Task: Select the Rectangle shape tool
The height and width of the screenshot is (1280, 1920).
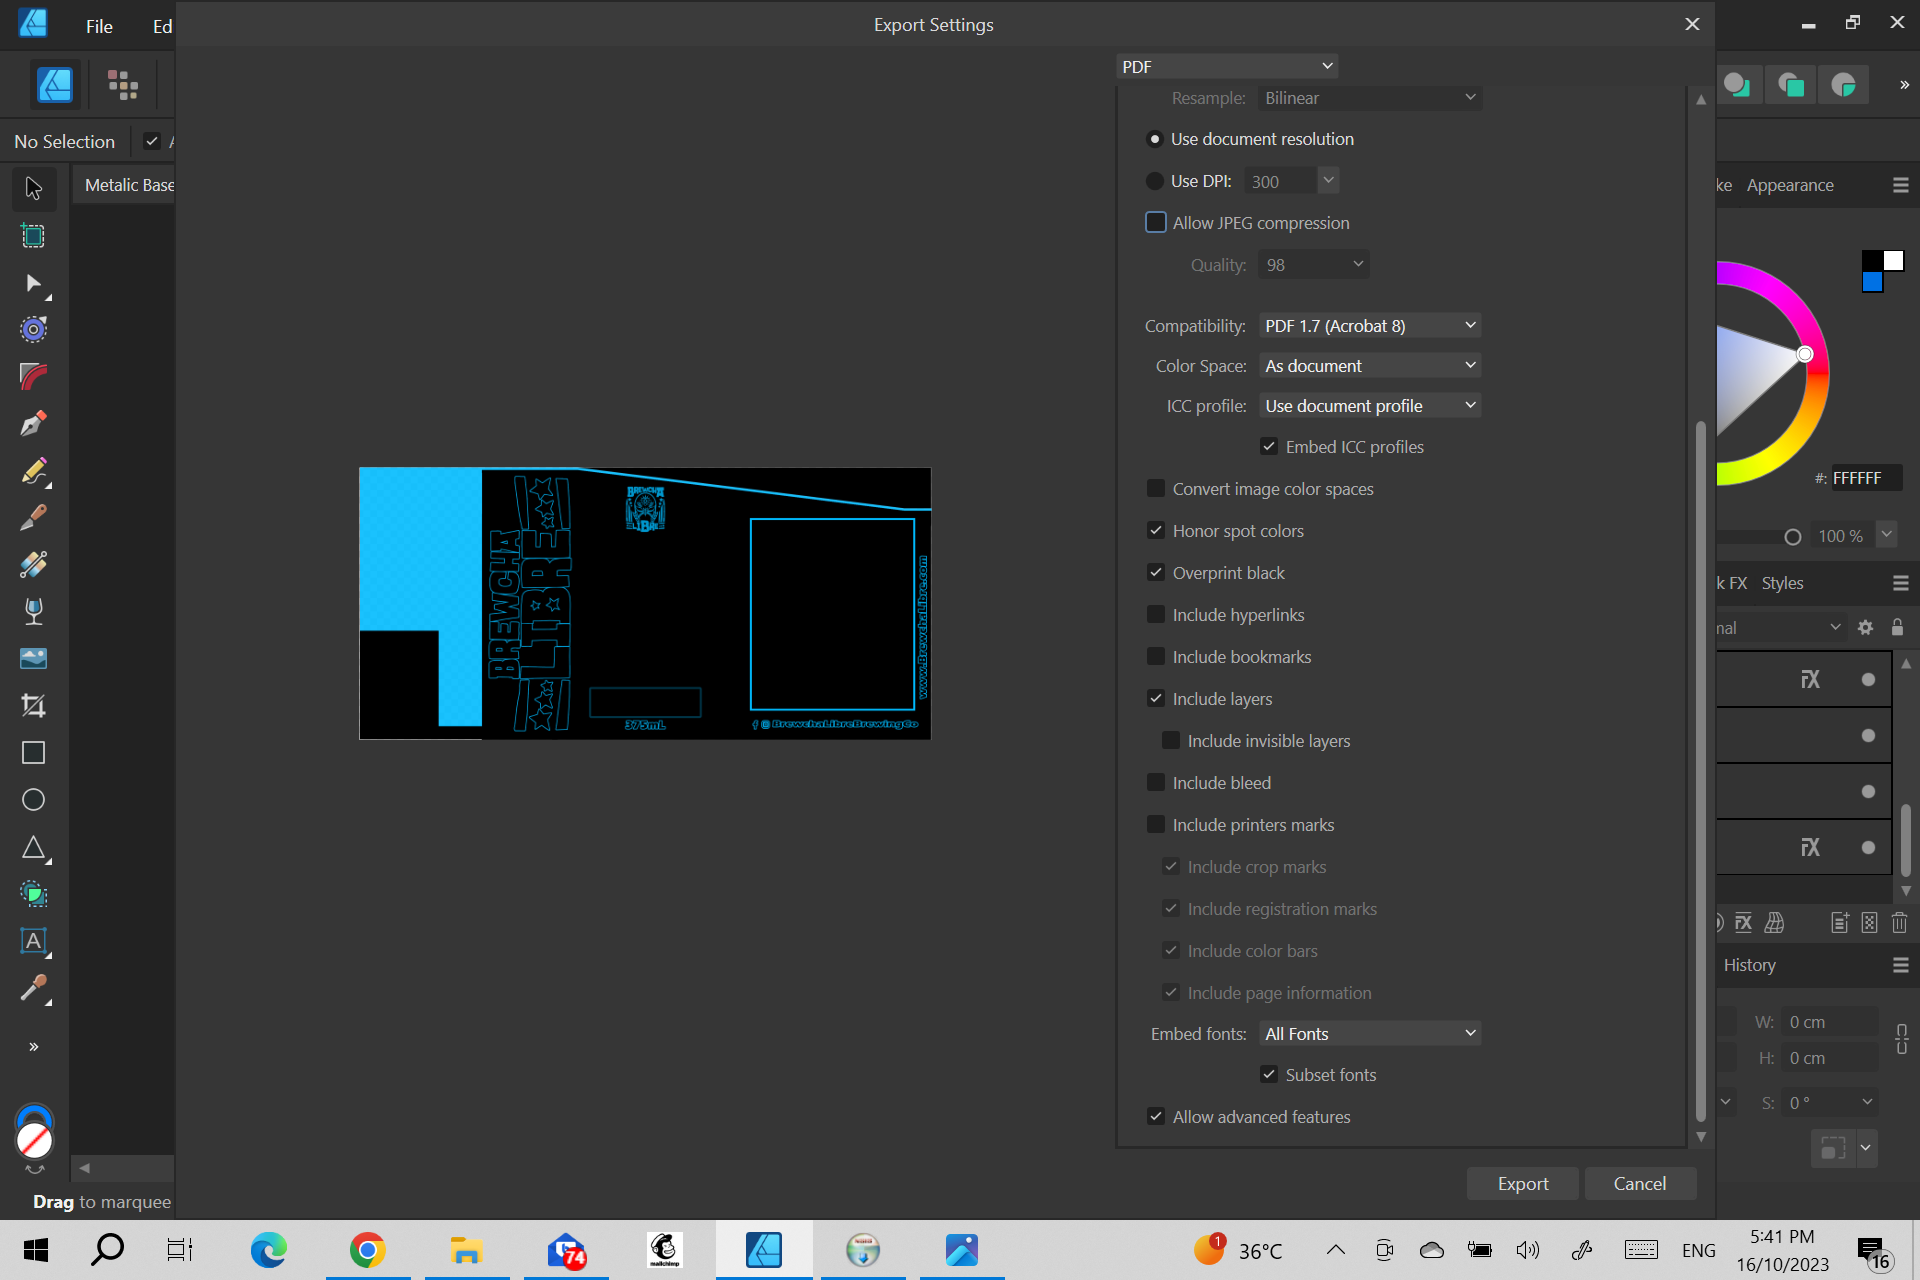Action: (33, 753)
